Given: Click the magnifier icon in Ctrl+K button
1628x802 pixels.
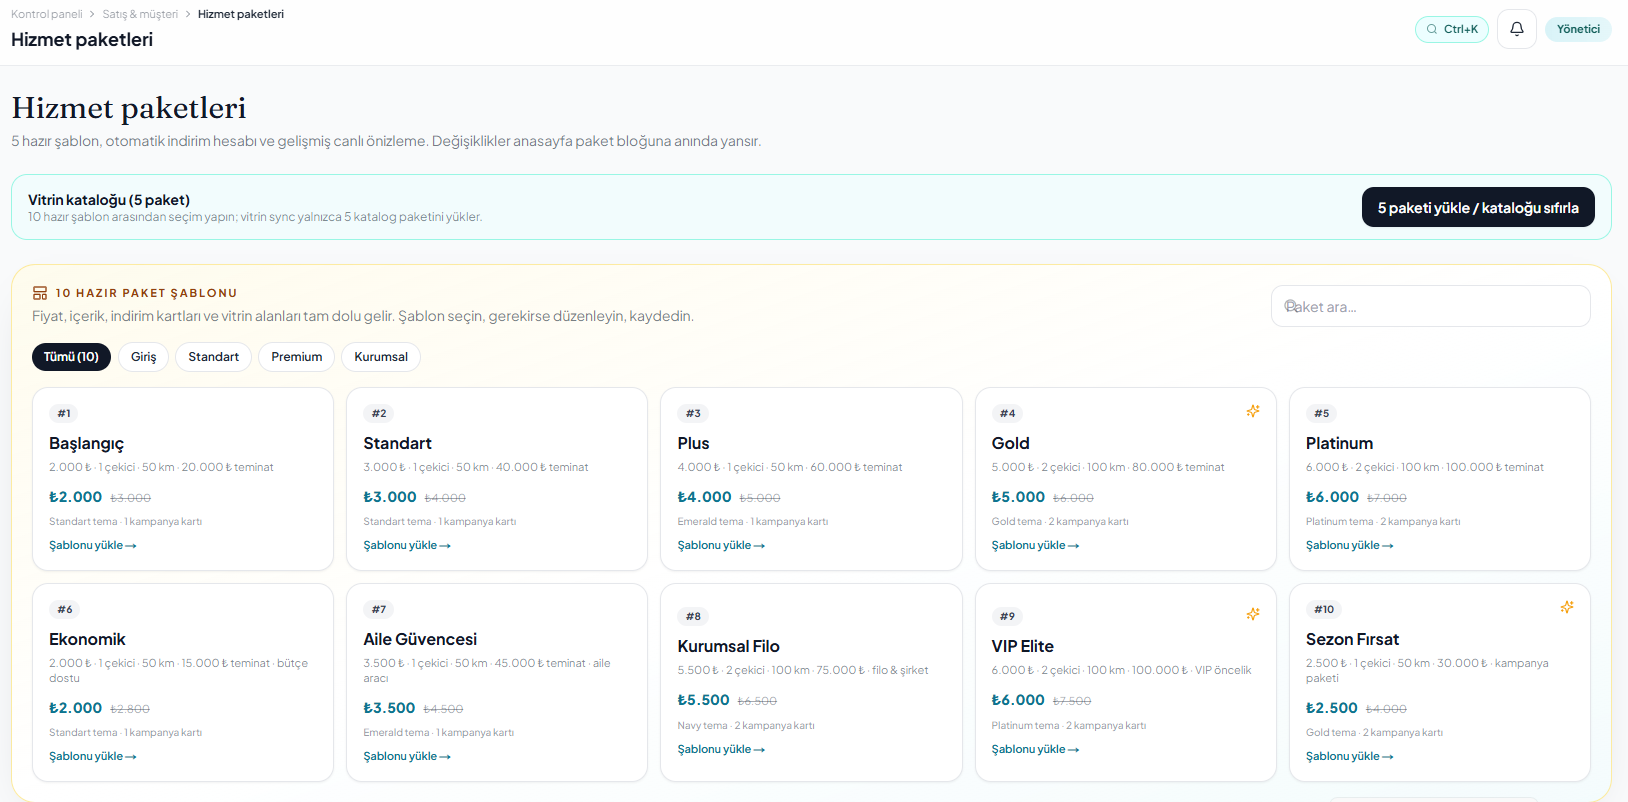Looking at the screenshot, I should (x=1432, y=29).
